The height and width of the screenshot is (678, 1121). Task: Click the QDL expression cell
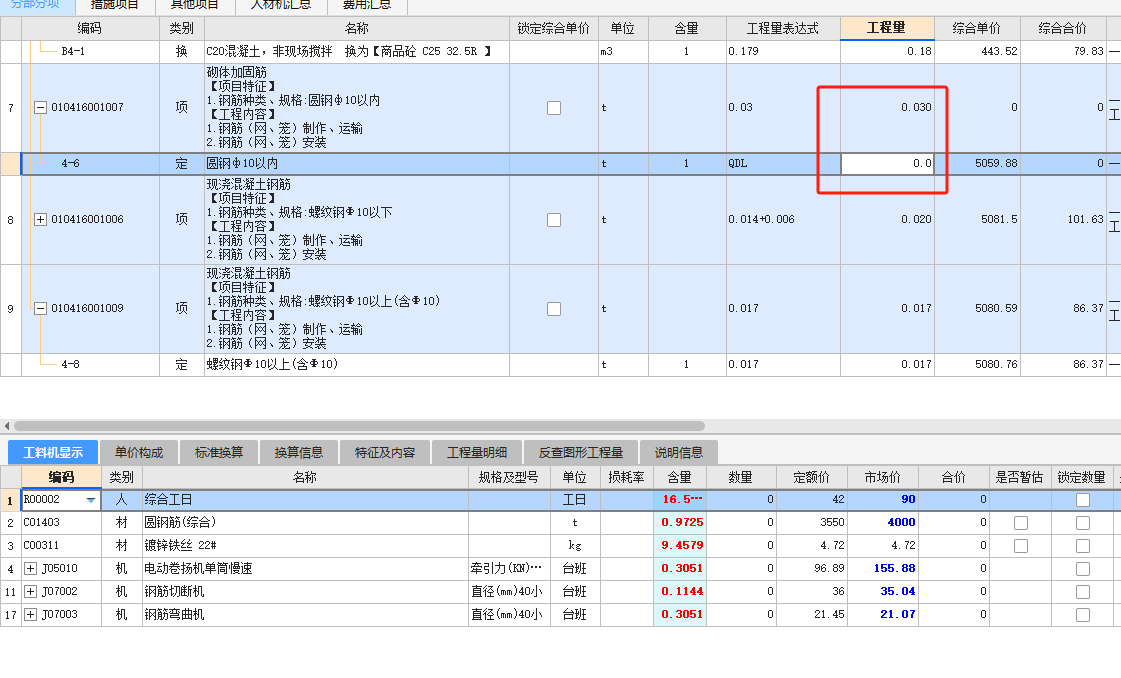(783, 164)
